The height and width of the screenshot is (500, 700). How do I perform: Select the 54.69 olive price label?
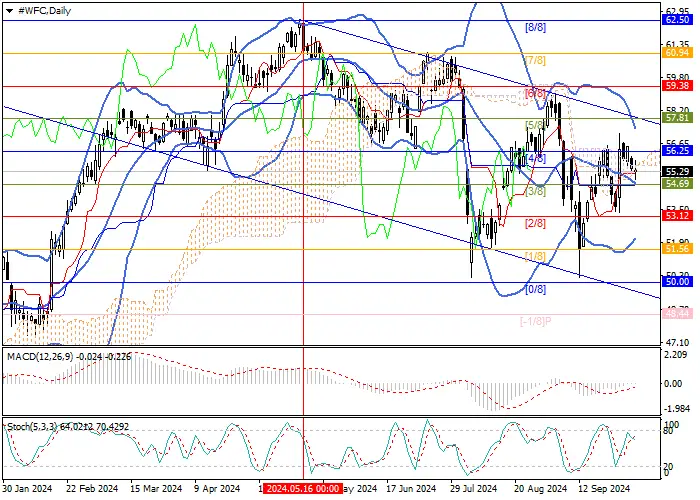(677, 183)
